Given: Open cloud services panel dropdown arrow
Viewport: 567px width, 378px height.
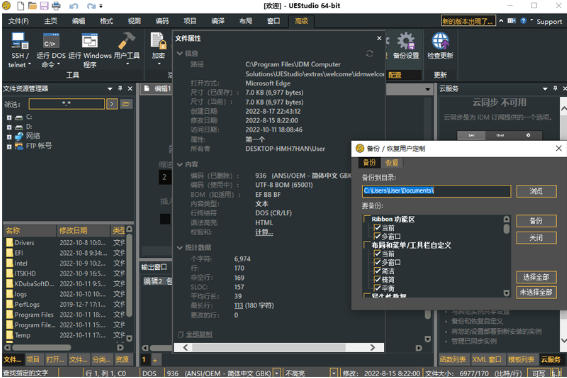Looking at the screenshot, I should pyautogui.click(x=545, y=89).
